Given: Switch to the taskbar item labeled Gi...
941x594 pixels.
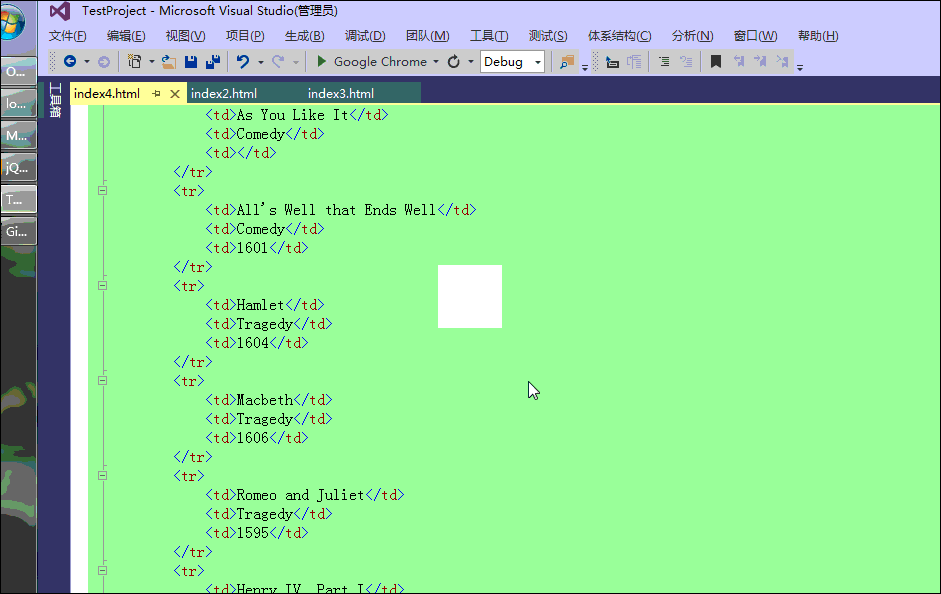Looking at the screenshot, I should 18,231.
